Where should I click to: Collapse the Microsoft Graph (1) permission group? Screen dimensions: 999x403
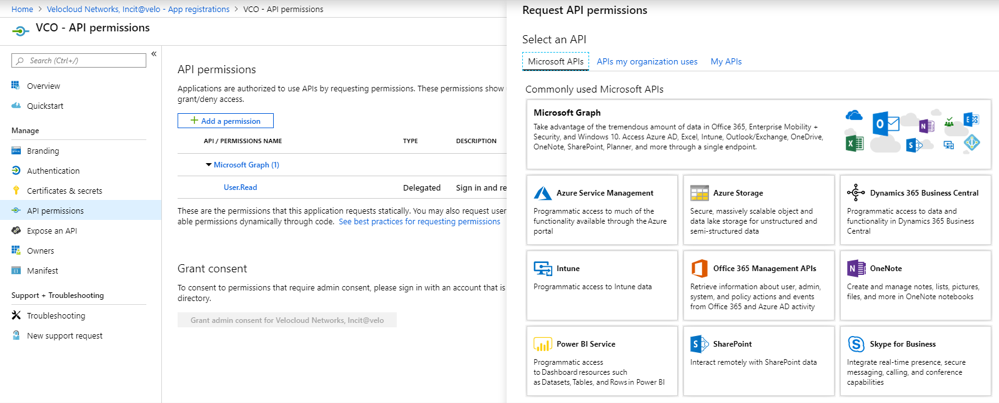tap(209, 165)
